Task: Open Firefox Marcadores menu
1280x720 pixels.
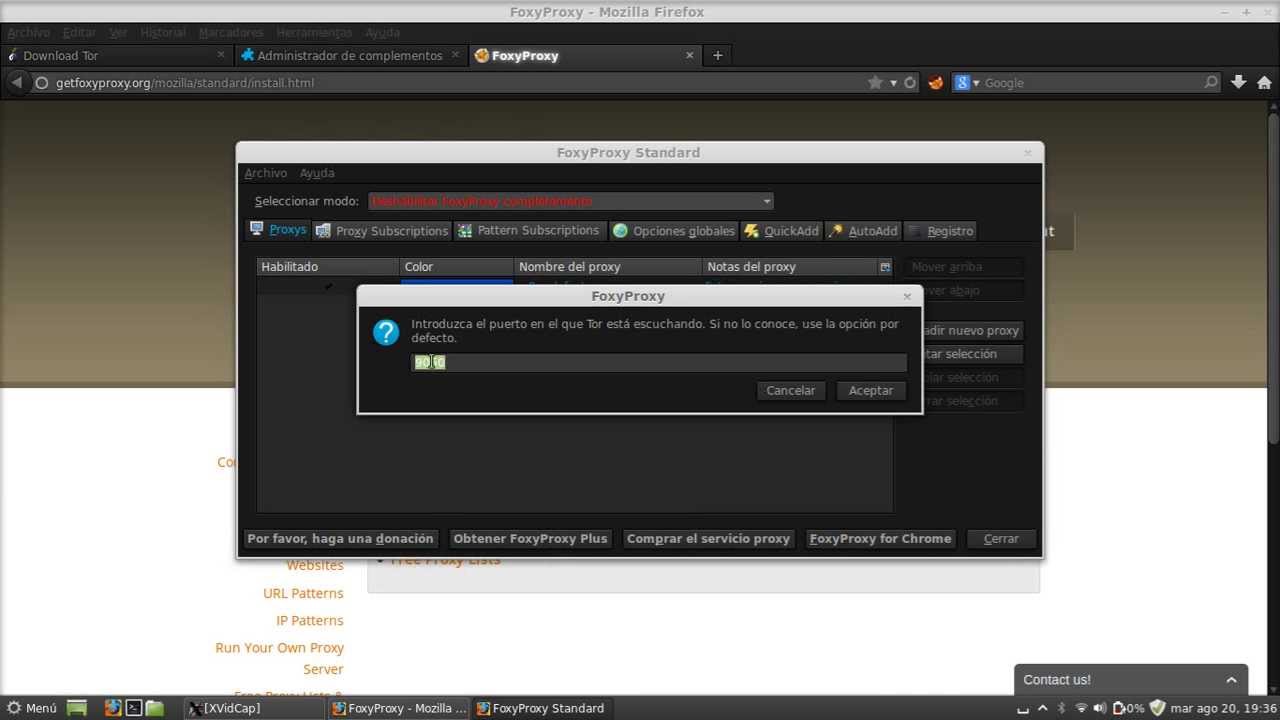Action: 231,32
